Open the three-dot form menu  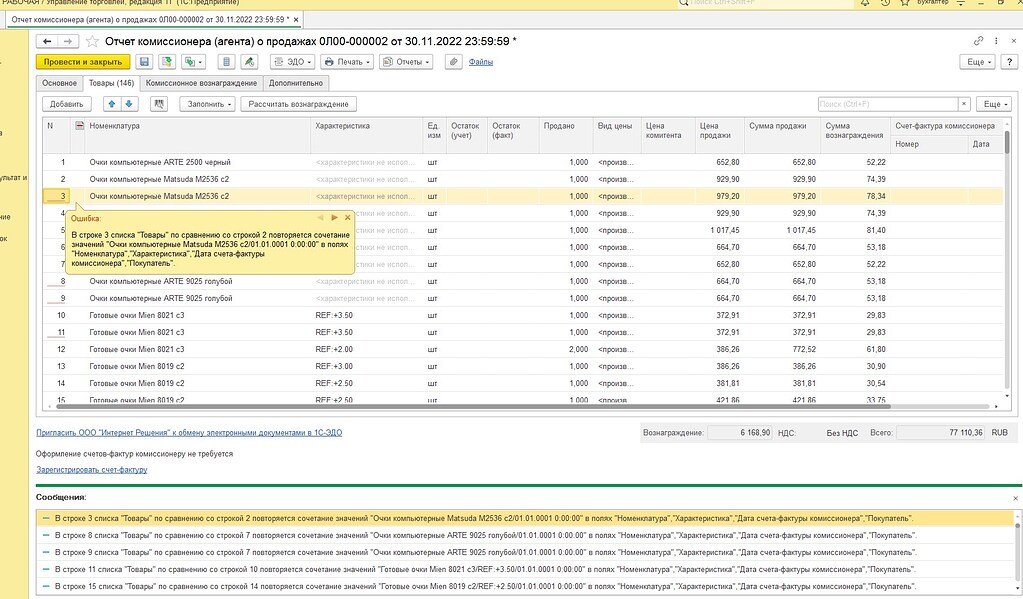coord(996,40)
